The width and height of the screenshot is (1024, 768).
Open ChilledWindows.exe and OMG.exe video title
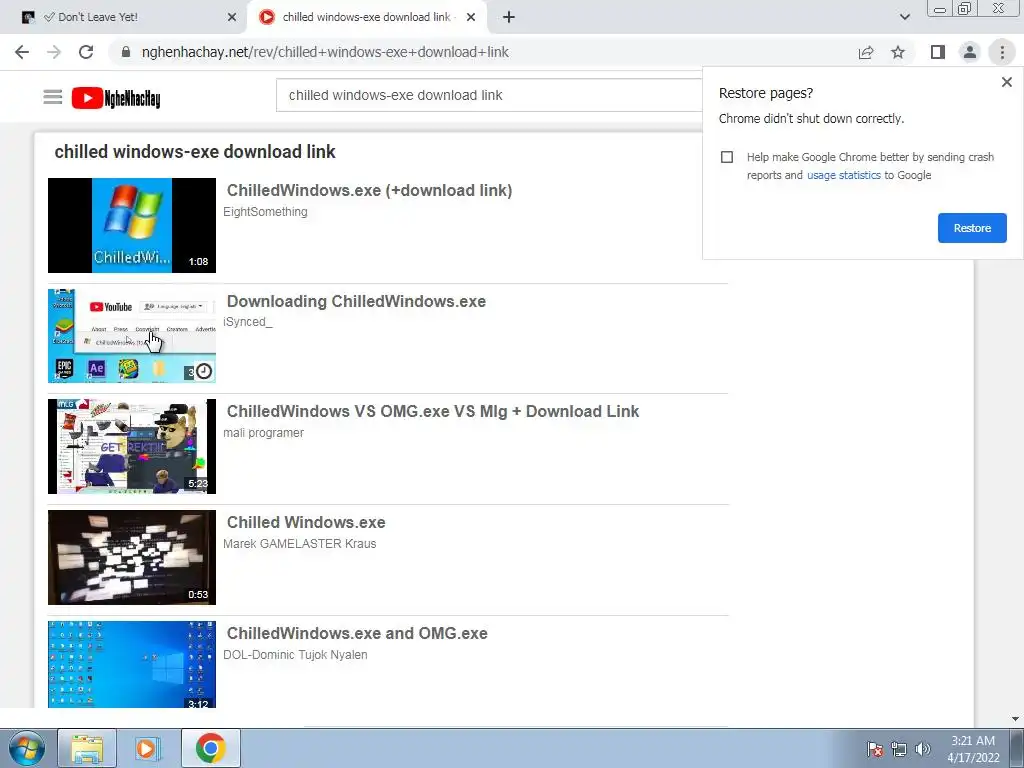(x=357, y=633)
